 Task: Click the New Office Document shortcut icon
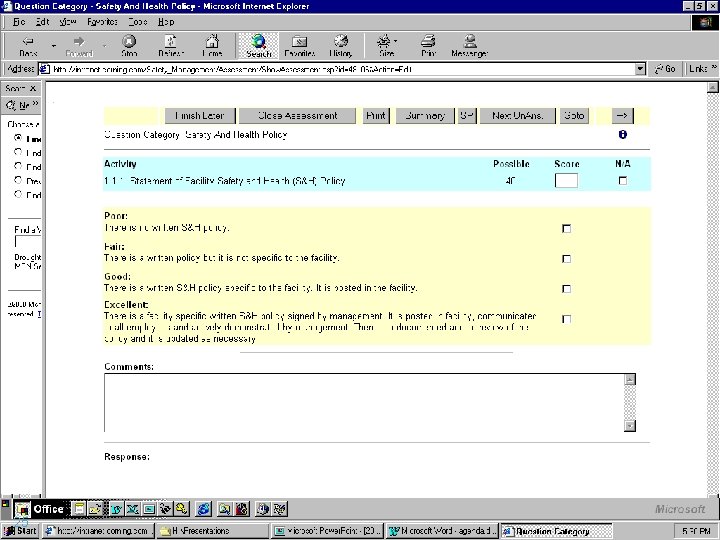pyautogui.click(x=79, y=509)
